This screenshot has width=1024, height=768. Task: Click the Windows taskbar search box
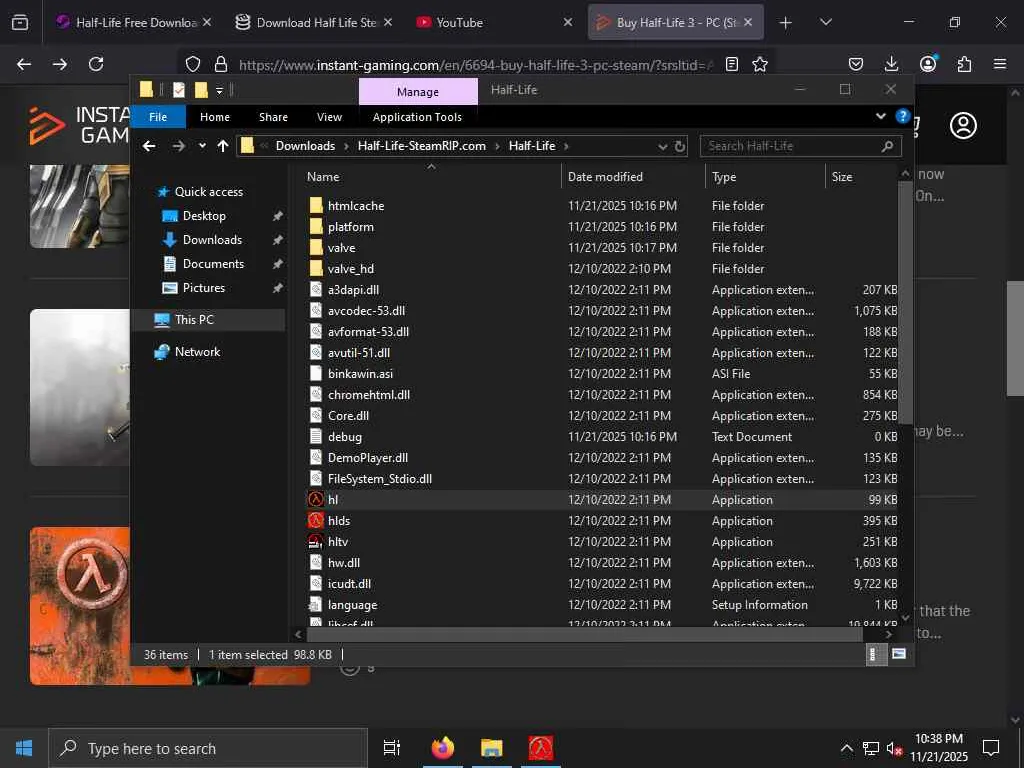[x=208, y=748]
